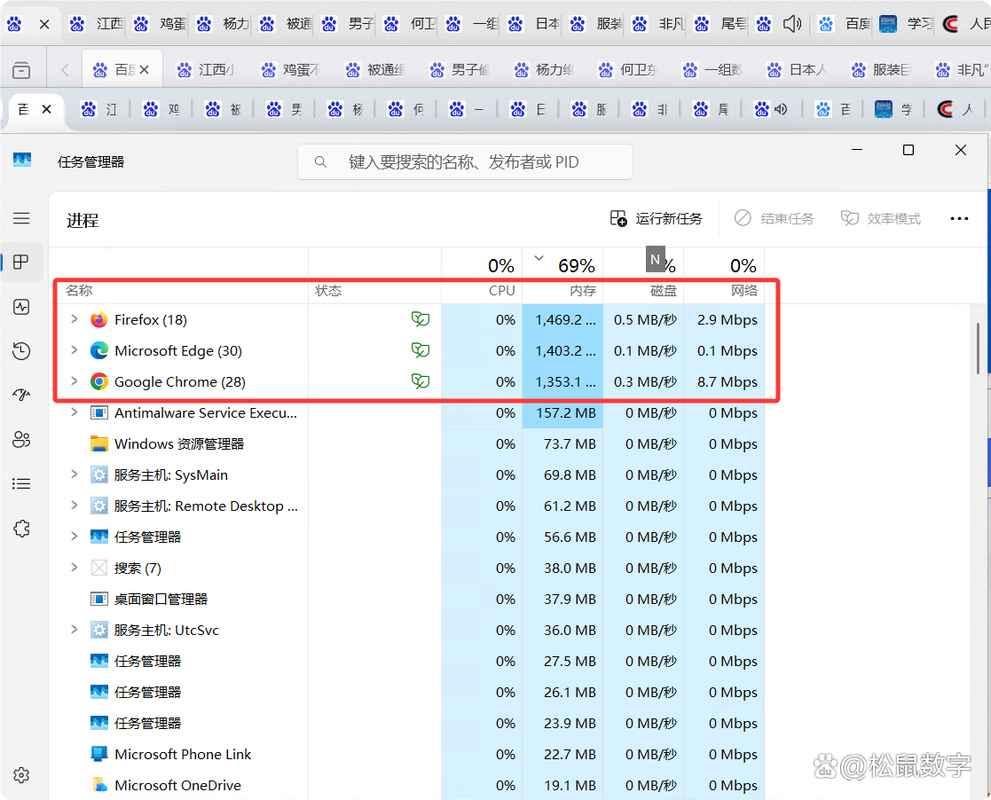Open Task Manager settings gear
The image size is (991, 800).
(x=21, y=775)
